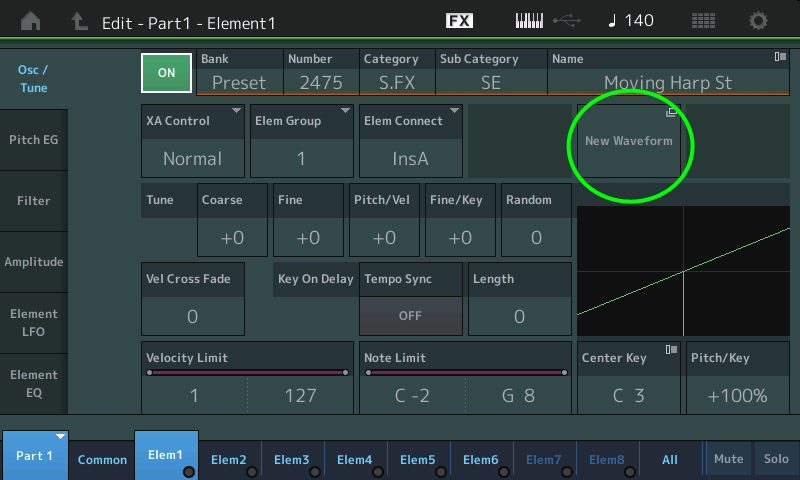Screen dimensions: 800x480
Task: Switch to the Amplitude tab
Action: (x=33, y=262)
